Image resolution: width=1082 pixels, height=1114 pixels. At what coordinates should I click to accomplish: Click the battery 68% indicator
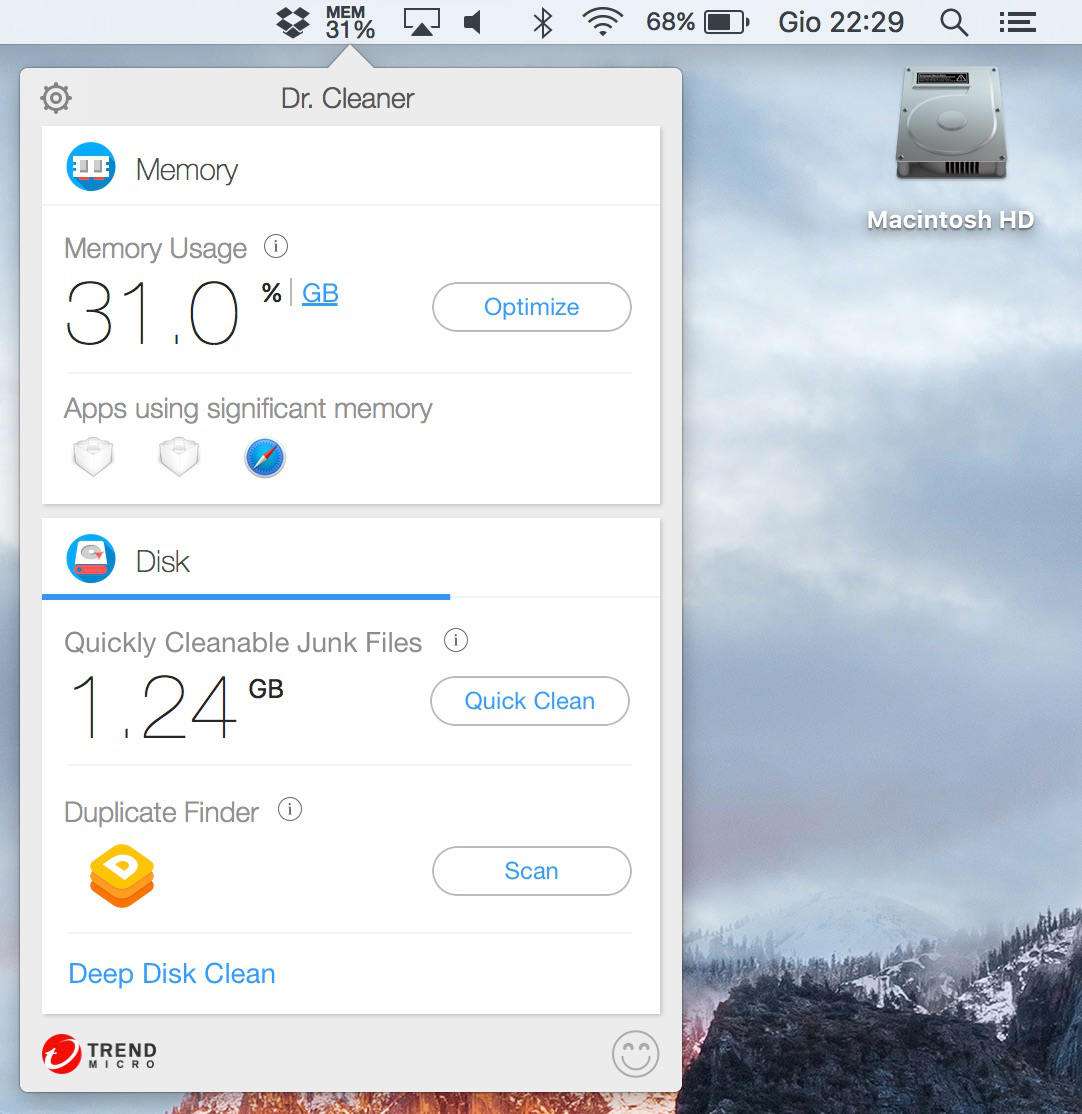698,22
